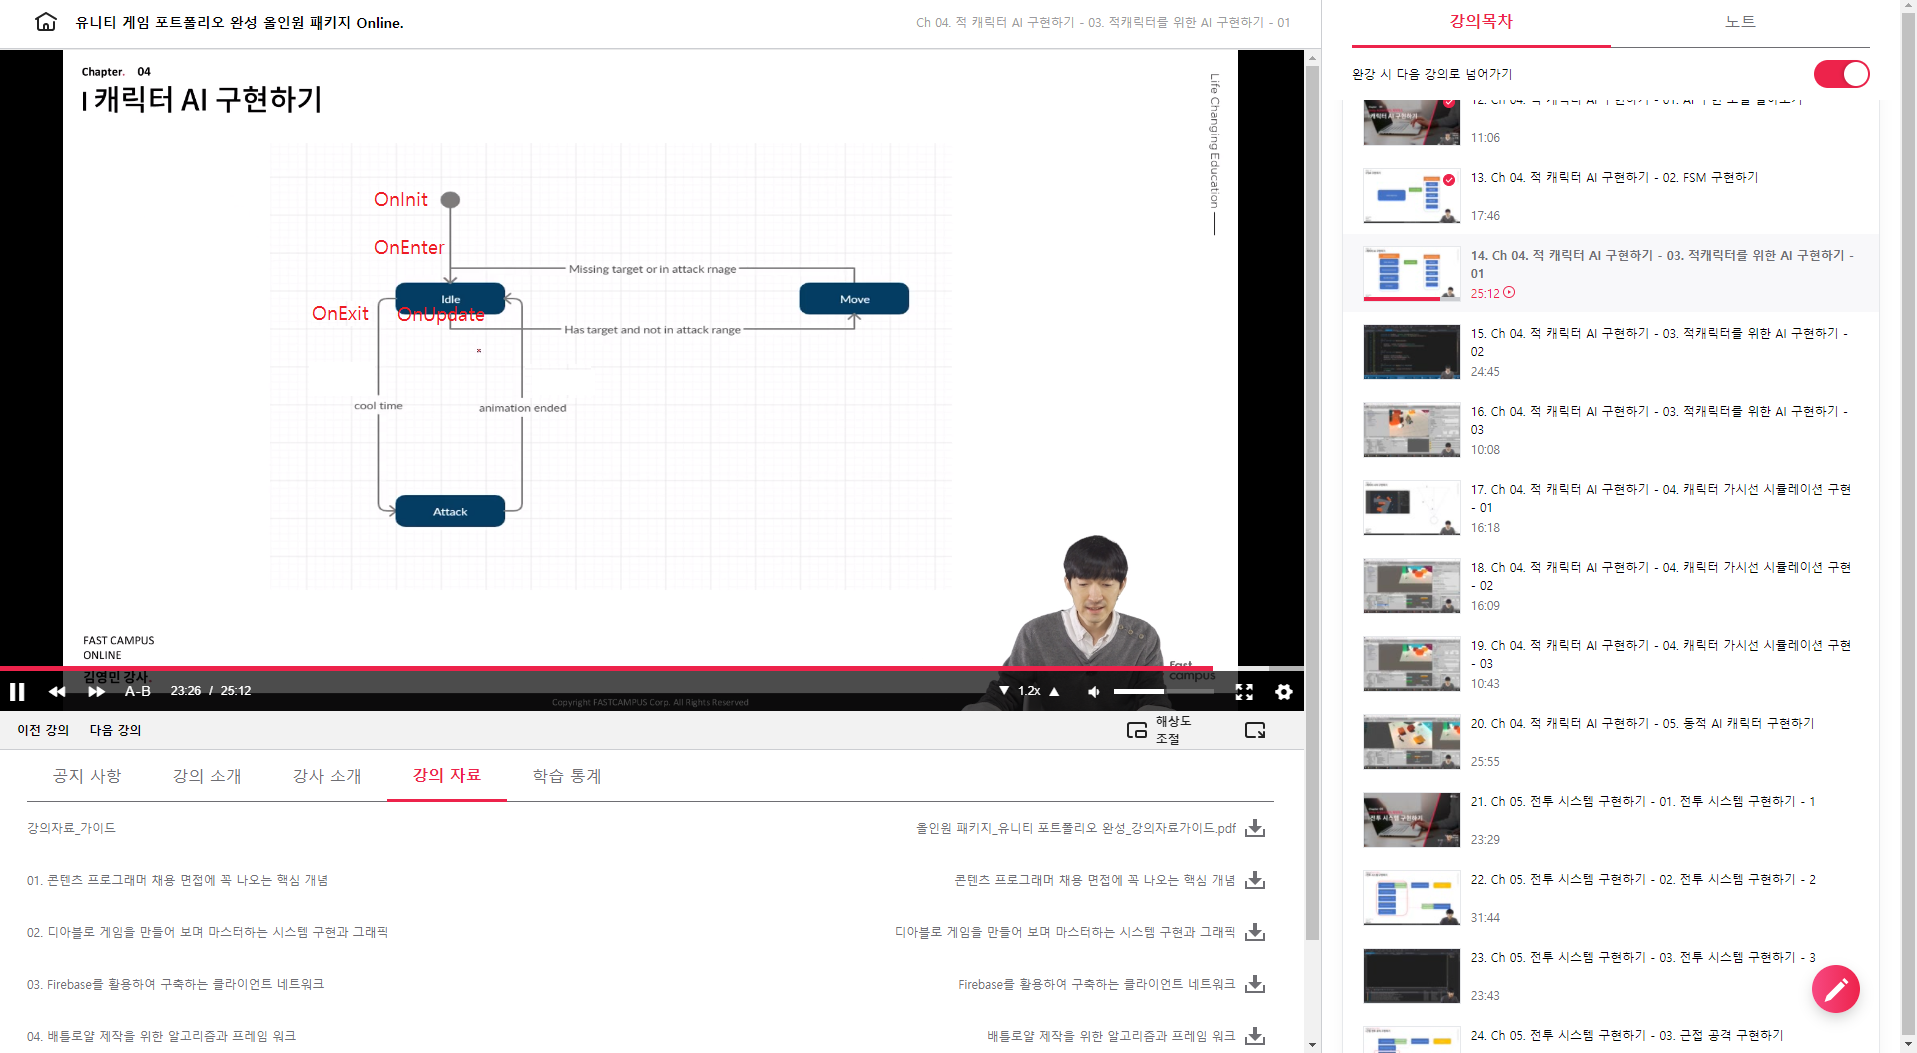
Task: Rewind the video with the backward button
Action: pos(57,691)
